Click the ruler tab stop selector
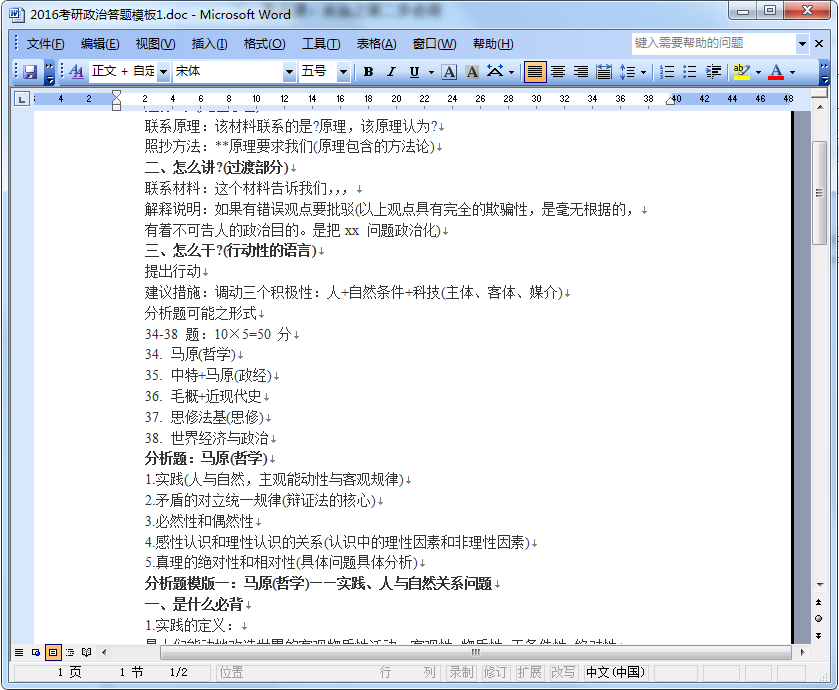The image size is (839, 690). pos(21,99)
